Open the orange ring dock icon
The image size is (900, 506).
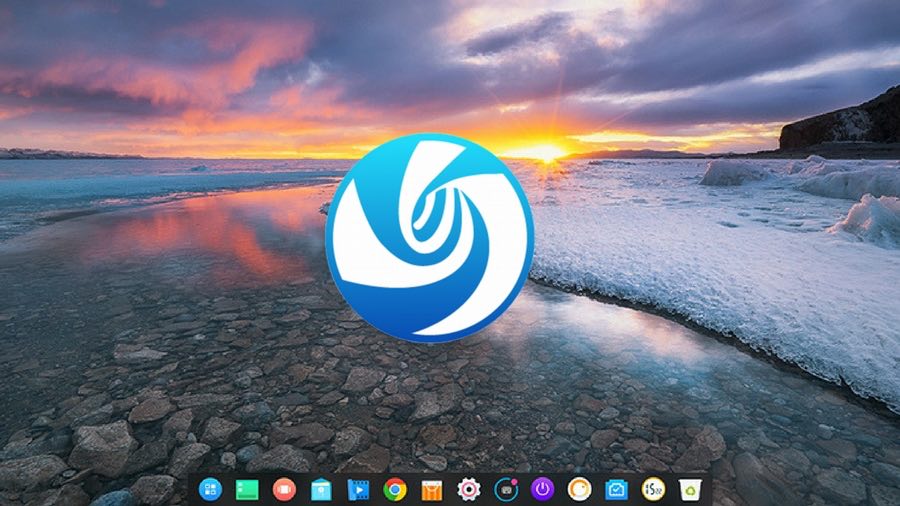pos(579,489)
